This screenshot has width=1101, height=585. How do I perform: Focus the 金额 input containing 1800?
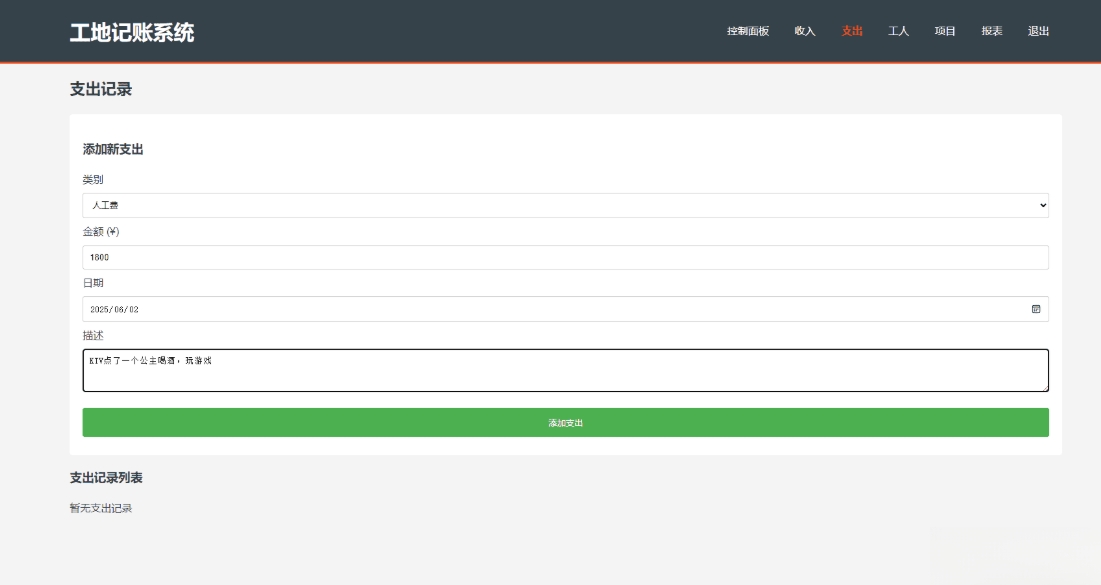click(x=565, y=257)
